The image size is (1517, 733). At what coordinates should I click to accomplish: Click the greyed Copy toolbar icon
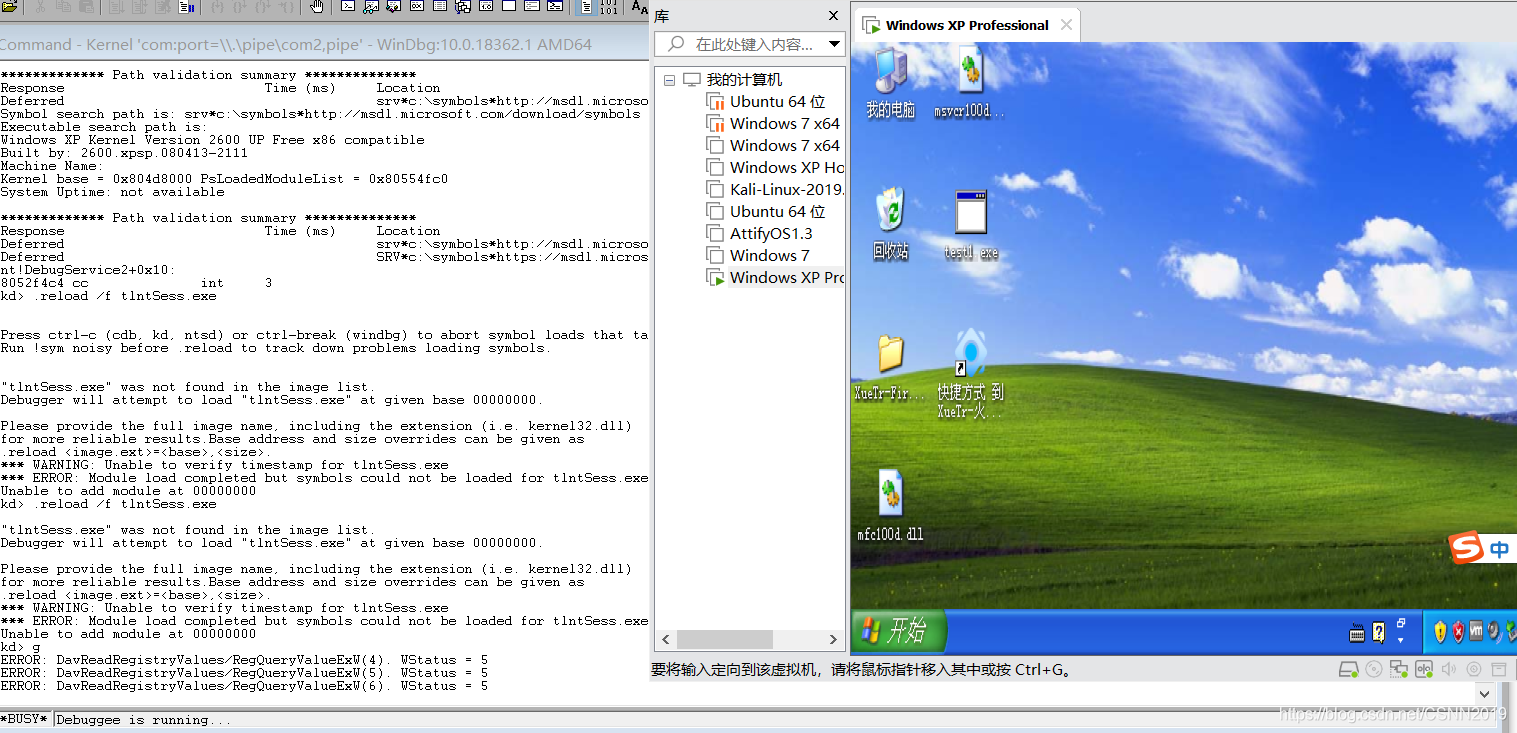(63, 7)
